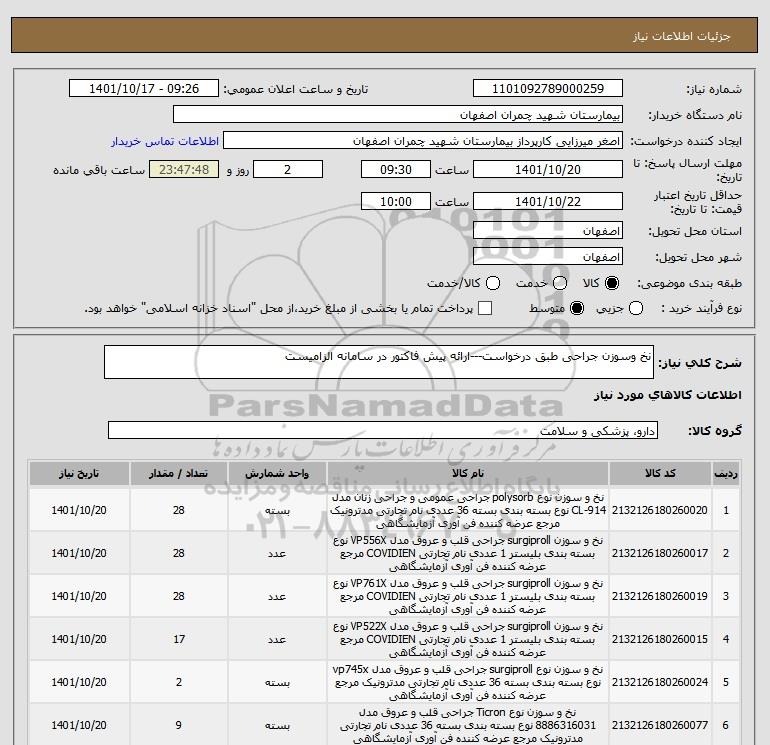Click product code 2132126180260024
The image size is (770, 745).
click(x=660, y=682)
